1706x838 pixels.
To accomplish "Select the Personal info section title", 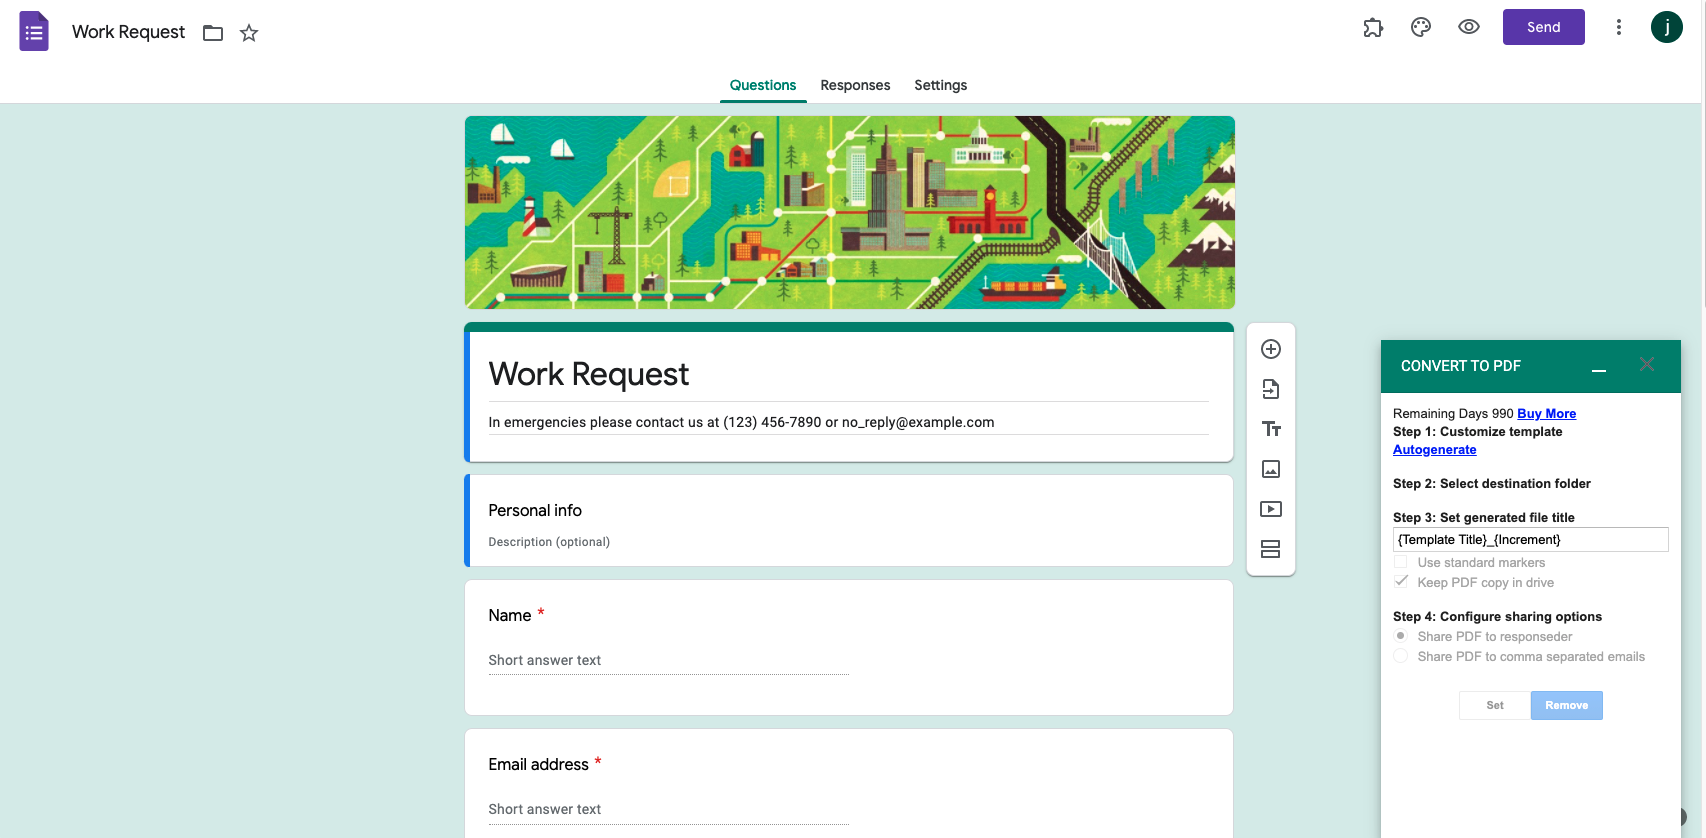I will coord(535,510).
